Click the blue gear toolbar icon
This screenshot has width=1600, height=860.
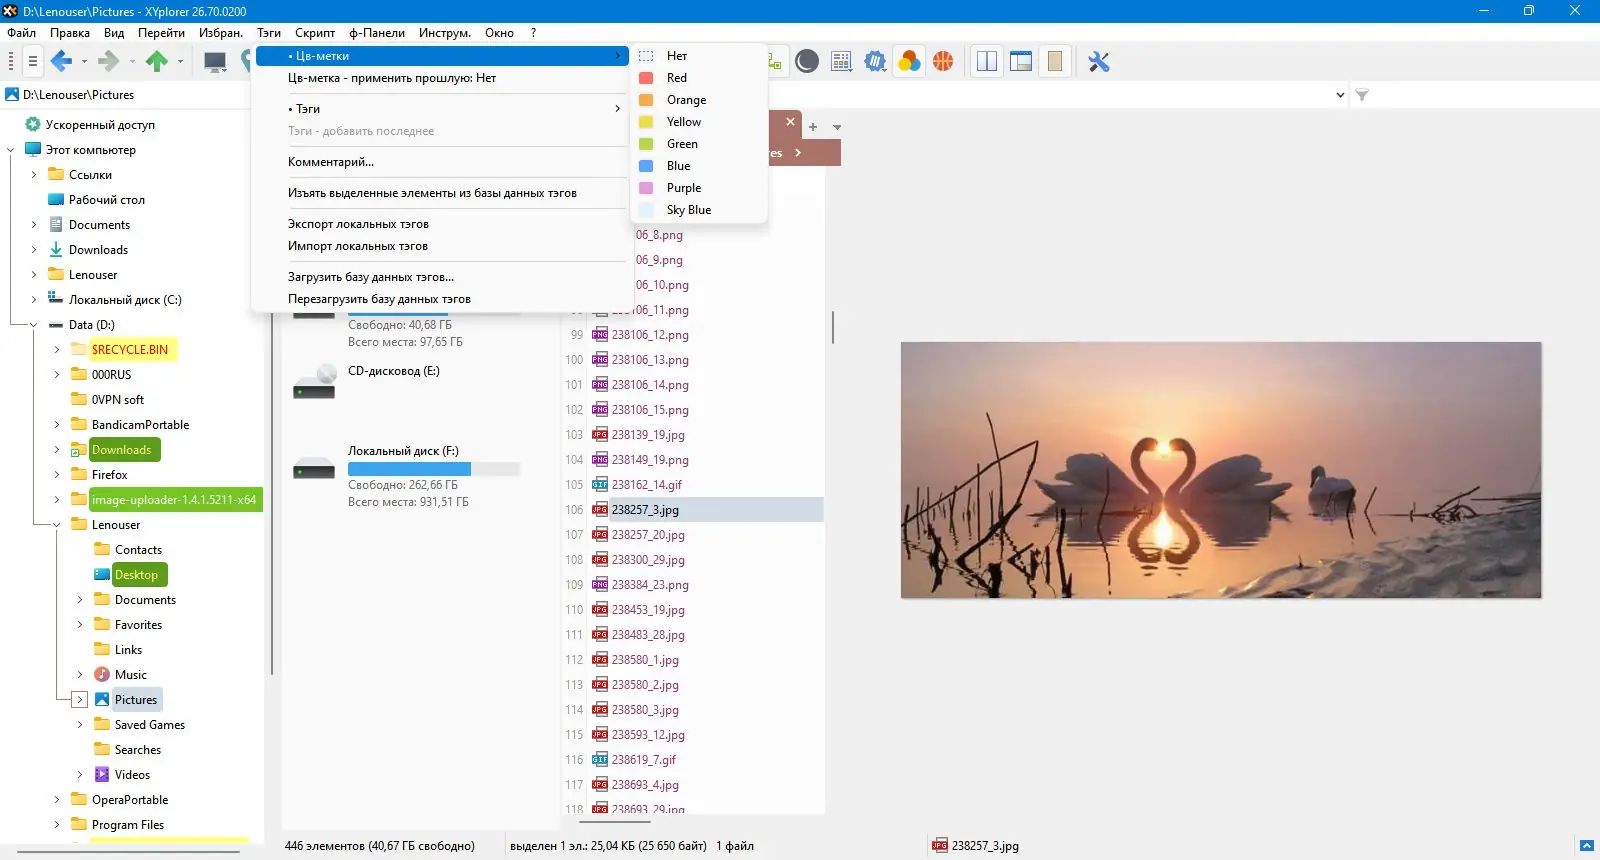coord(876,62)
